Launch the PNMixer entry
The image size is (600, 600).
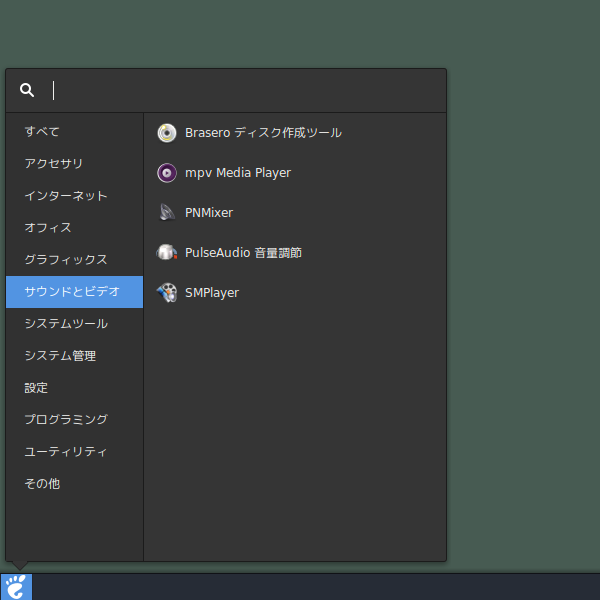(x=295, y=213)
